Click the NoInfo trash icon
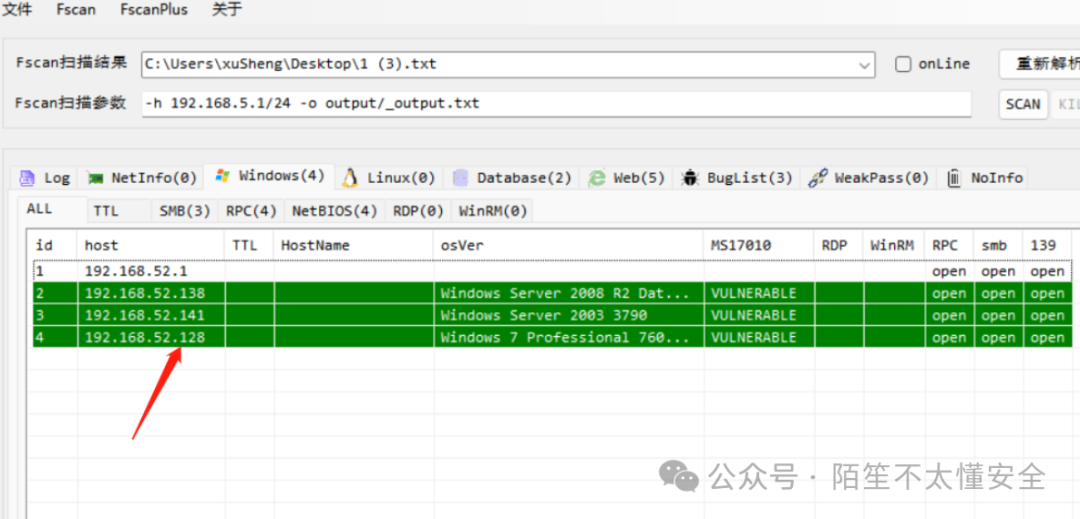Screen dimensions: 1080x519 coord(955,178)
